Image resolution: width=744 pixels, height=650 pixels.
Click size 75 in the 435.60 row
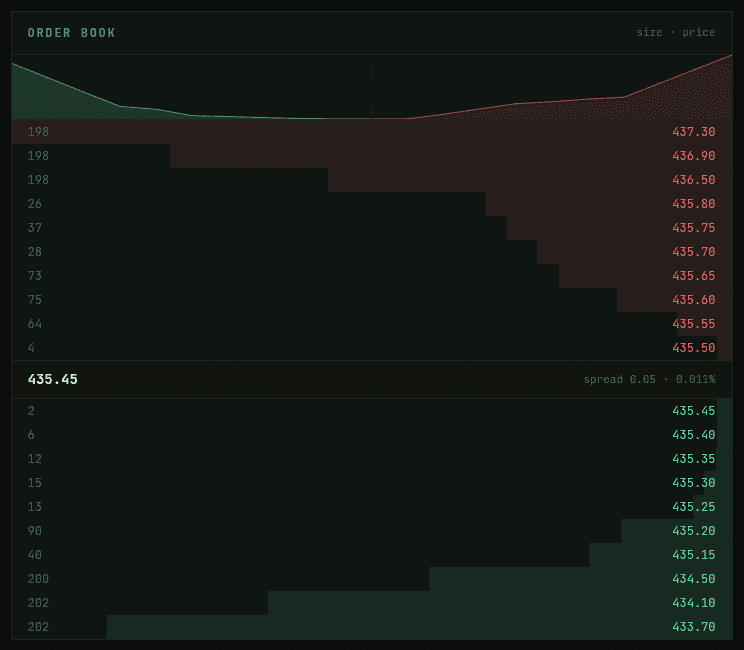[35, 300]
